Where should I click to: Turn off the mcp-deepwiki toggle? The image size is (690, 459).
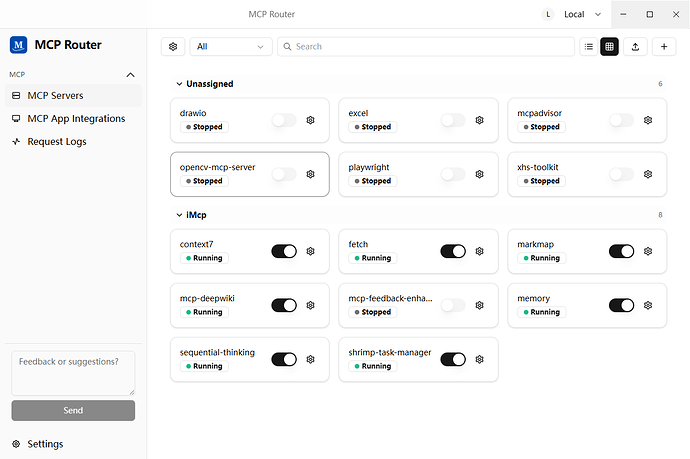coord(284,305)
